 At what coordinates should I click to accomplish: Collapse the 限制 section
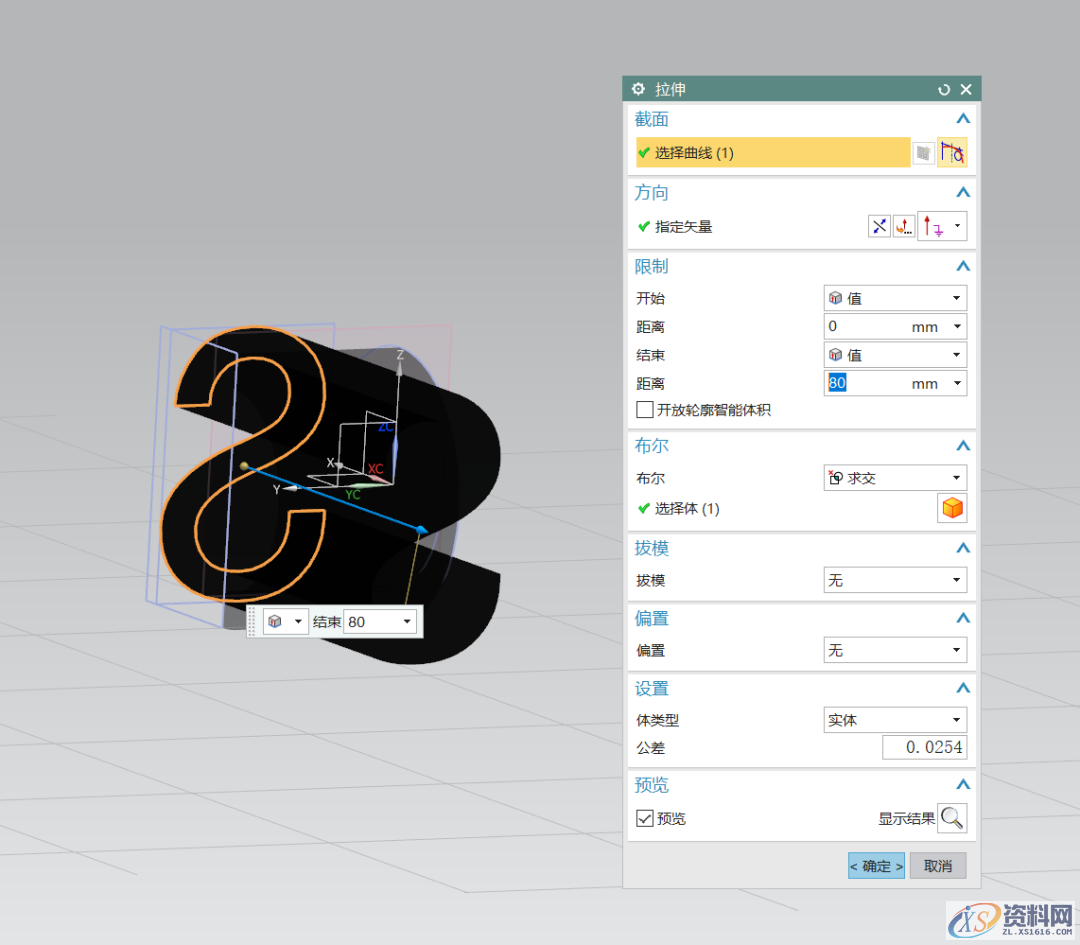[962, 267]
